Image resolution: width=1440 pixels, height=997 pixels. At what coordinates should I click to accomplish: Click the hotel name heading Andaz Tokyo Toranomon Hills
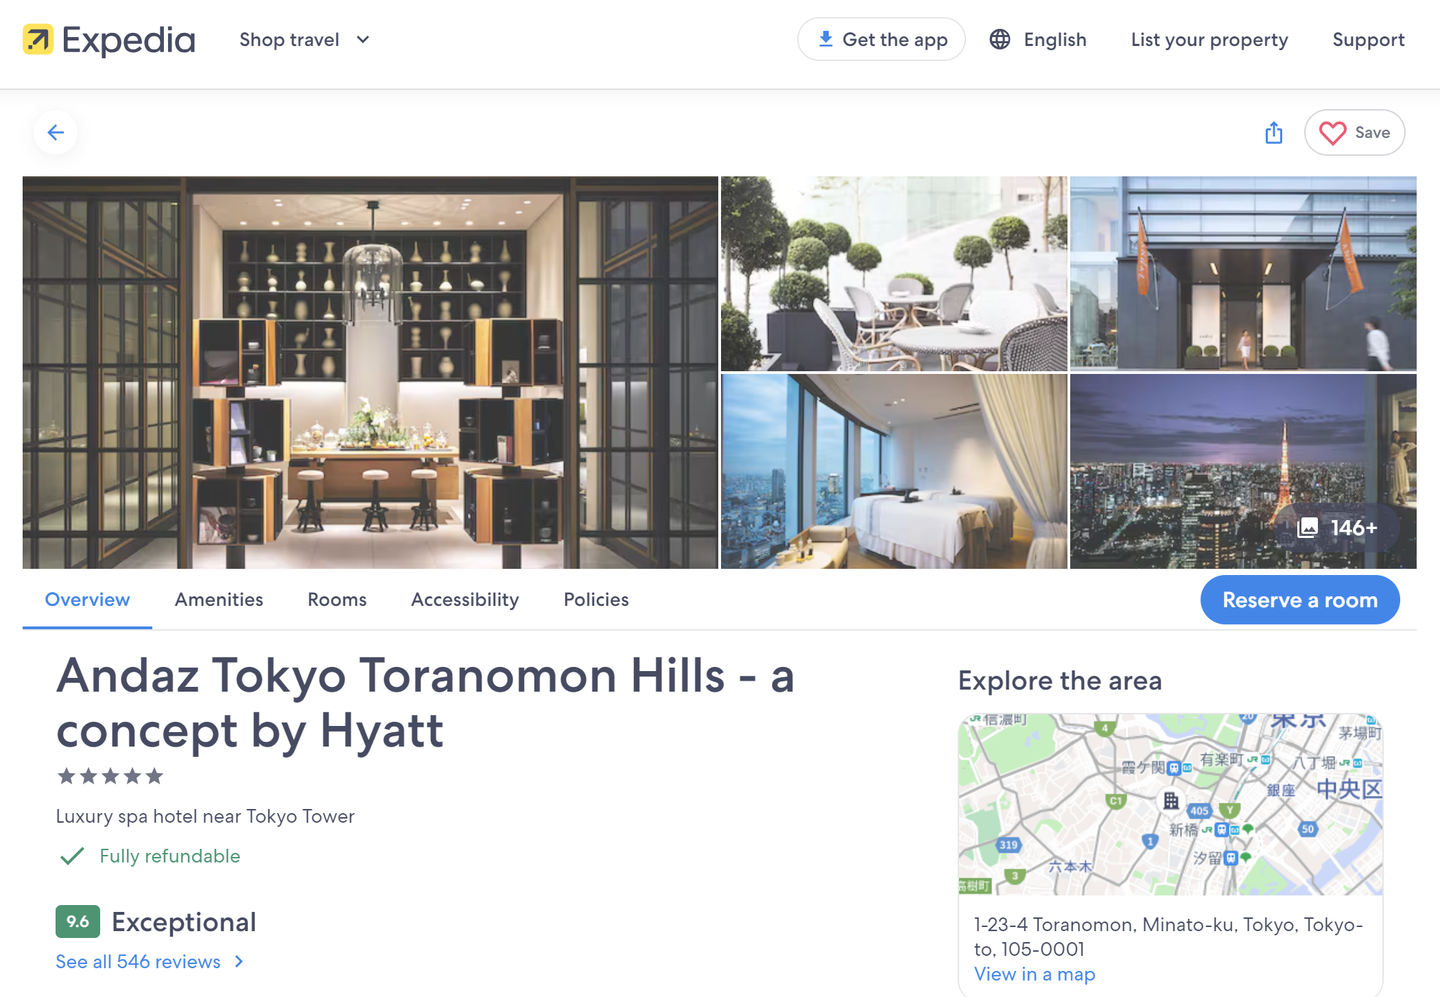coord(425,703)
